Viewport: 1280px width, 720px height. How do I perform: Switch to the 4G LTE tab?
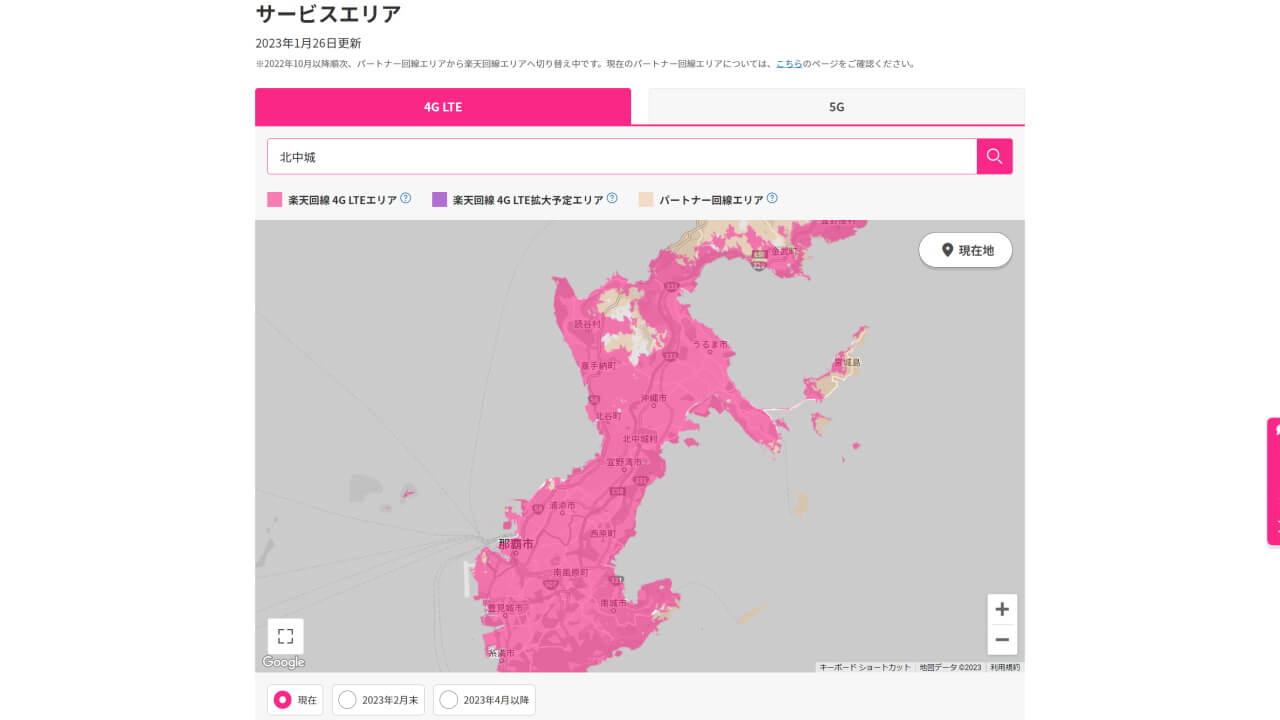[443, 106]
